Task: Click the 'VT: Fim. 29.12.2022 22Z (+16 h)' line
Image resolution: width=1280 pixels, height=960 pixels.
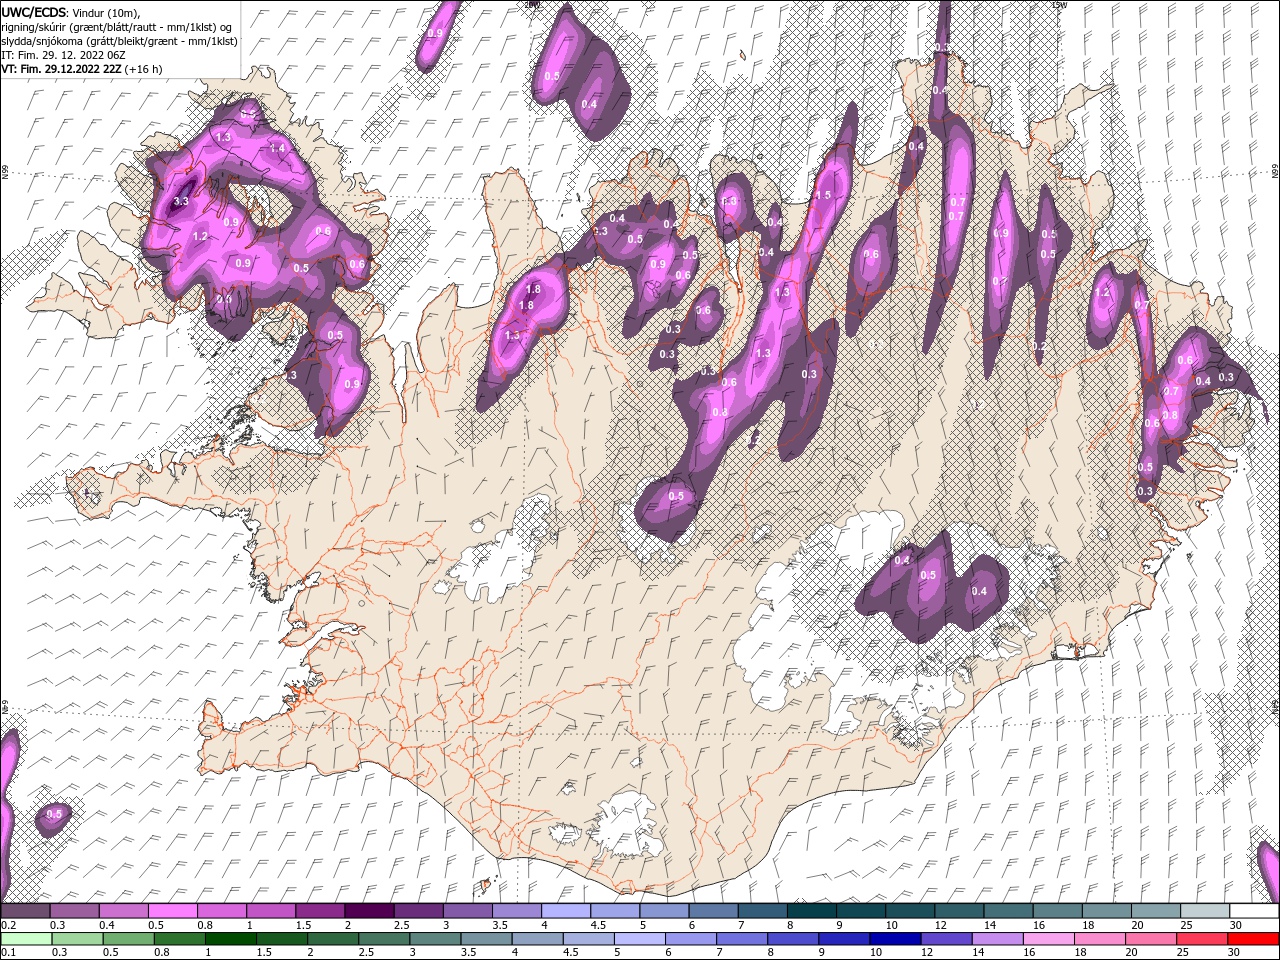Action: coord(82,69)
